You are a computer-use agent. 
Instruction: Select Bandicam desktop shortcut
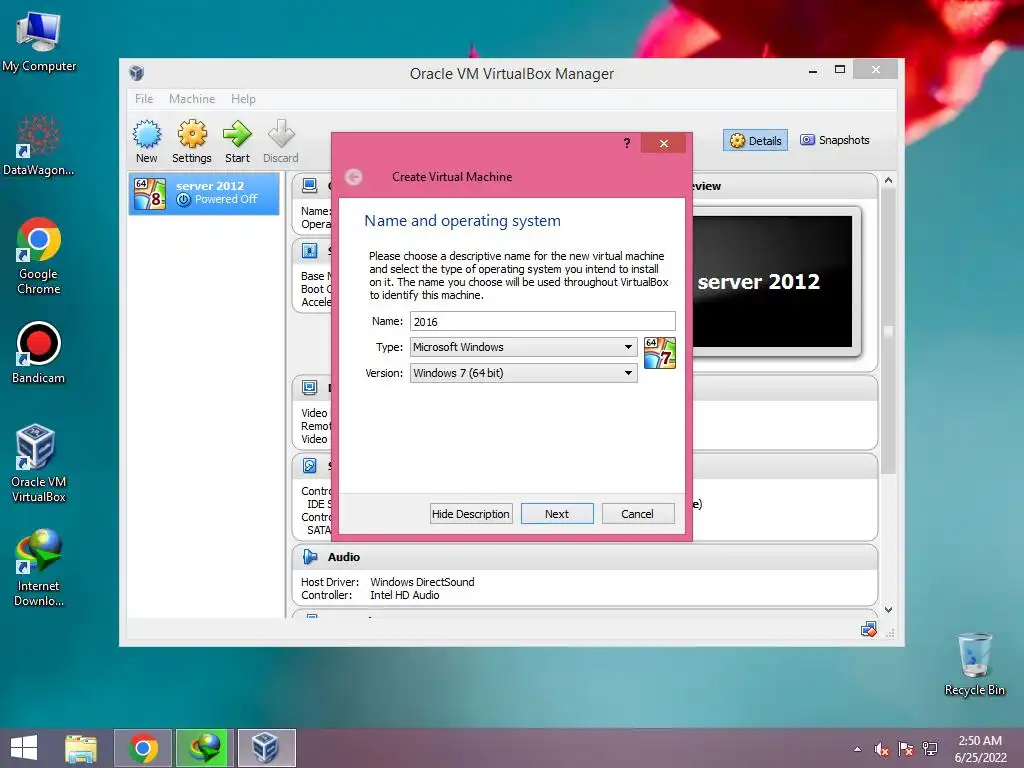(x=39, y=353)
